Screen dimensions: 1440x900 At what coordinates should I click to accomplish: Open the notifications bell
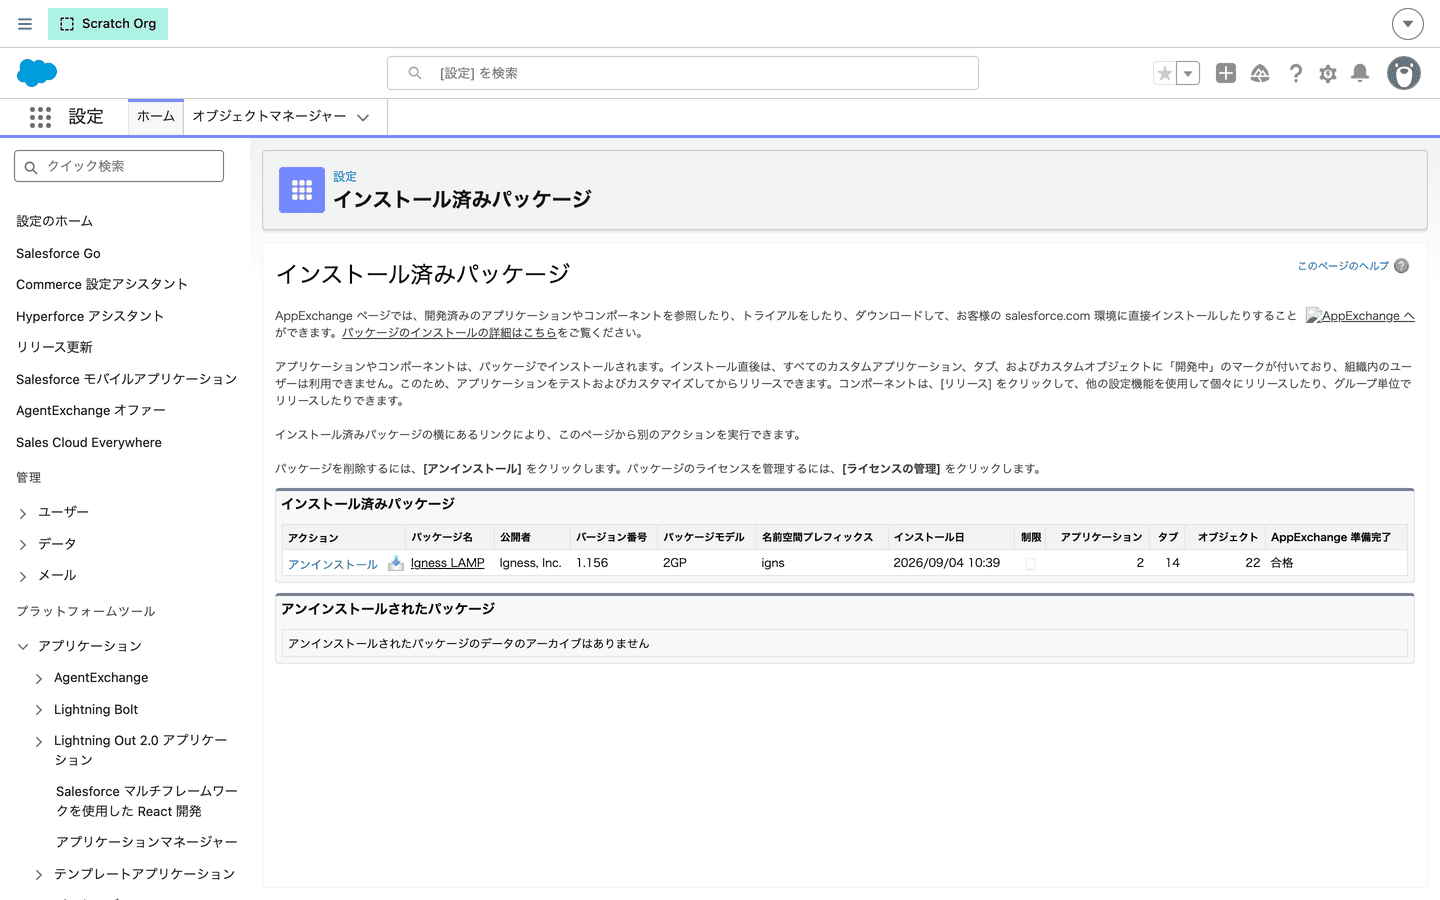click(x=1360, y=73)
